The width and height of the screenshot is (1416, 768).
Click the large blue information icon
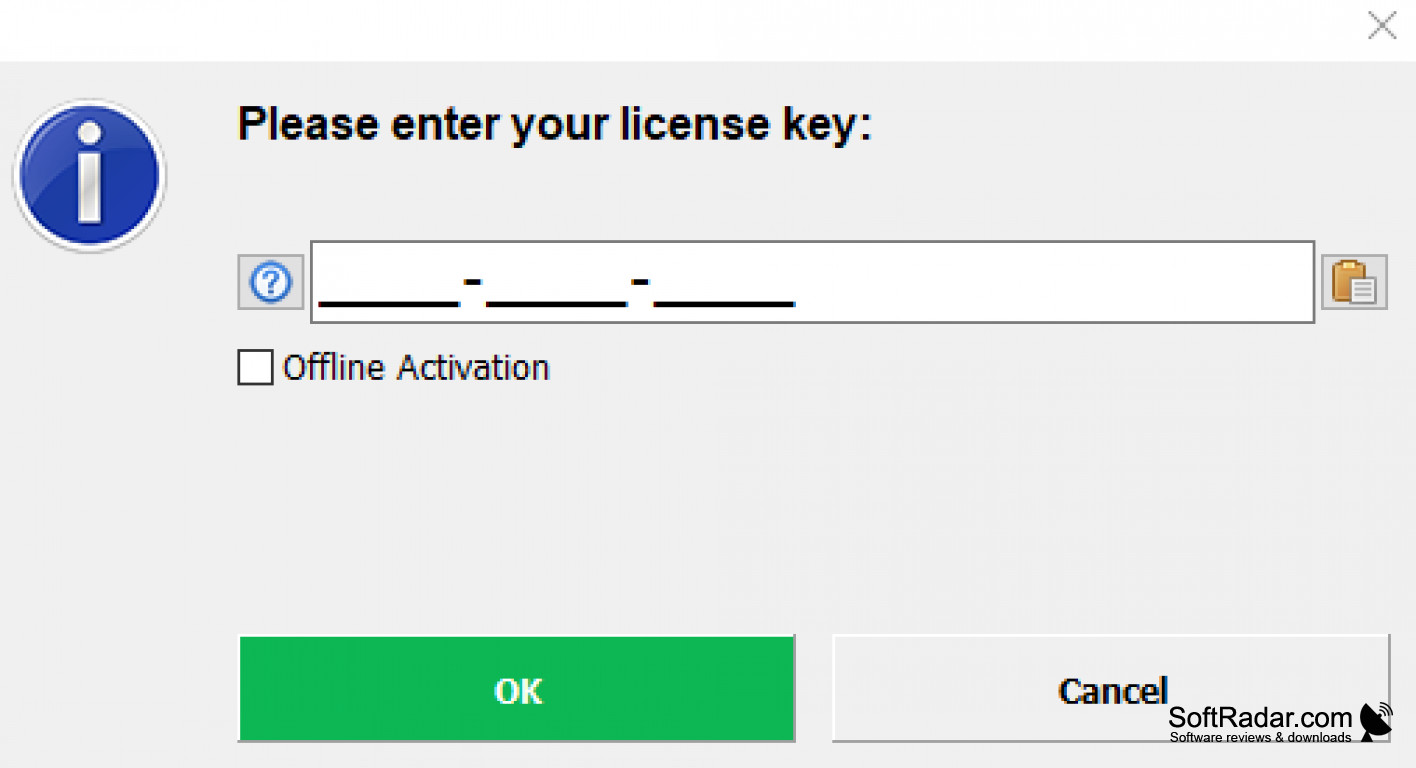click(89, 176)
